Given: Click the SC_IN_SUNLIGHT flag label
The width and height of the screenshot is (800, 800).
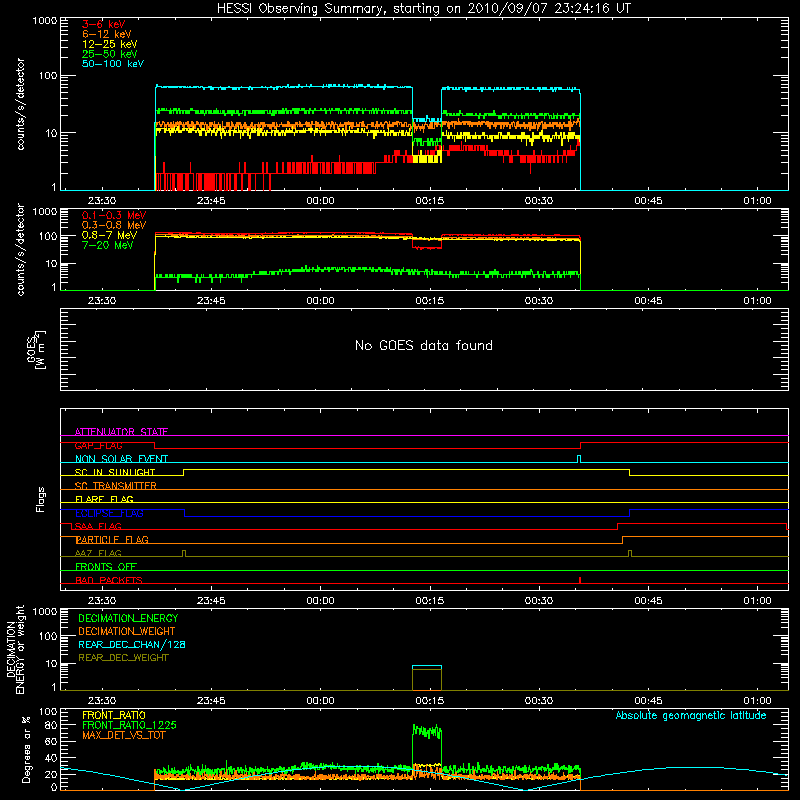Looking at the screenshot, I should tap(115, 472).
